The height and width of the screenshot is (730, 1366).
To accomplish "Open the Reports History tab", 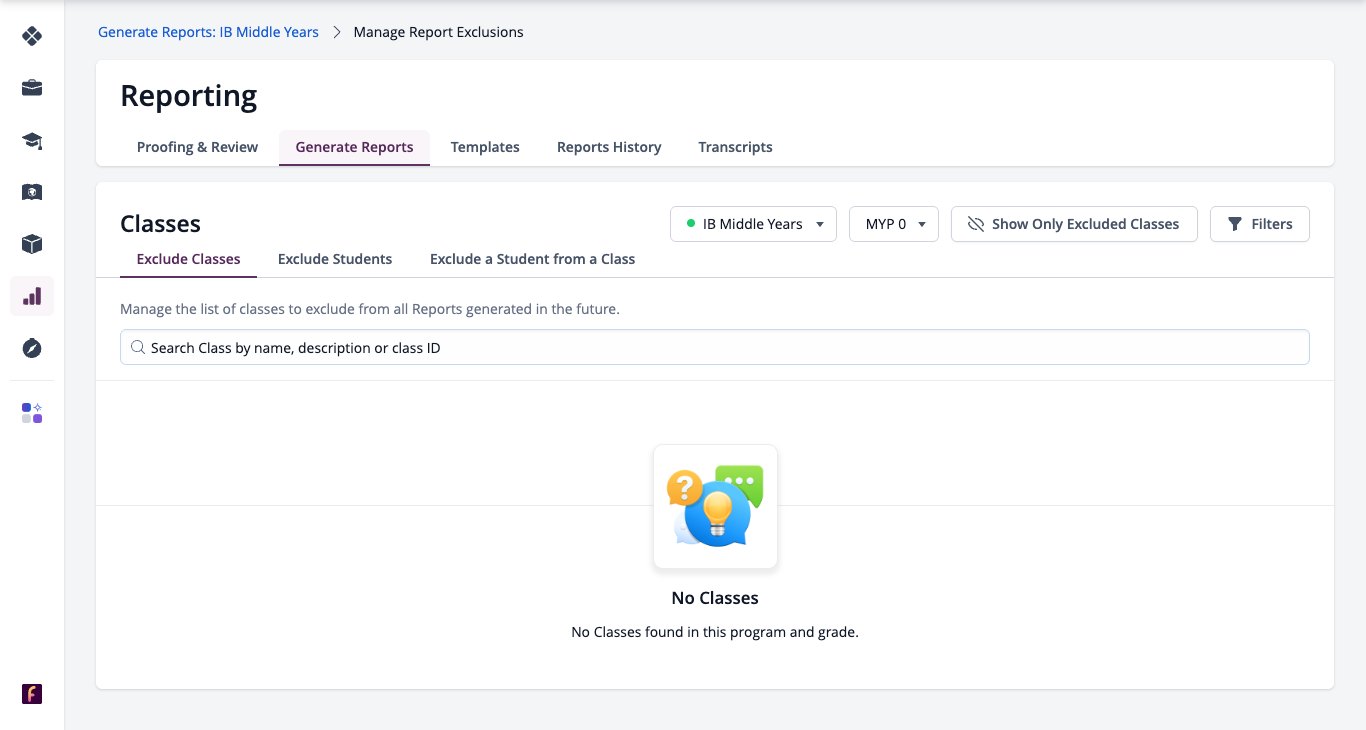I will pos(609,147).
